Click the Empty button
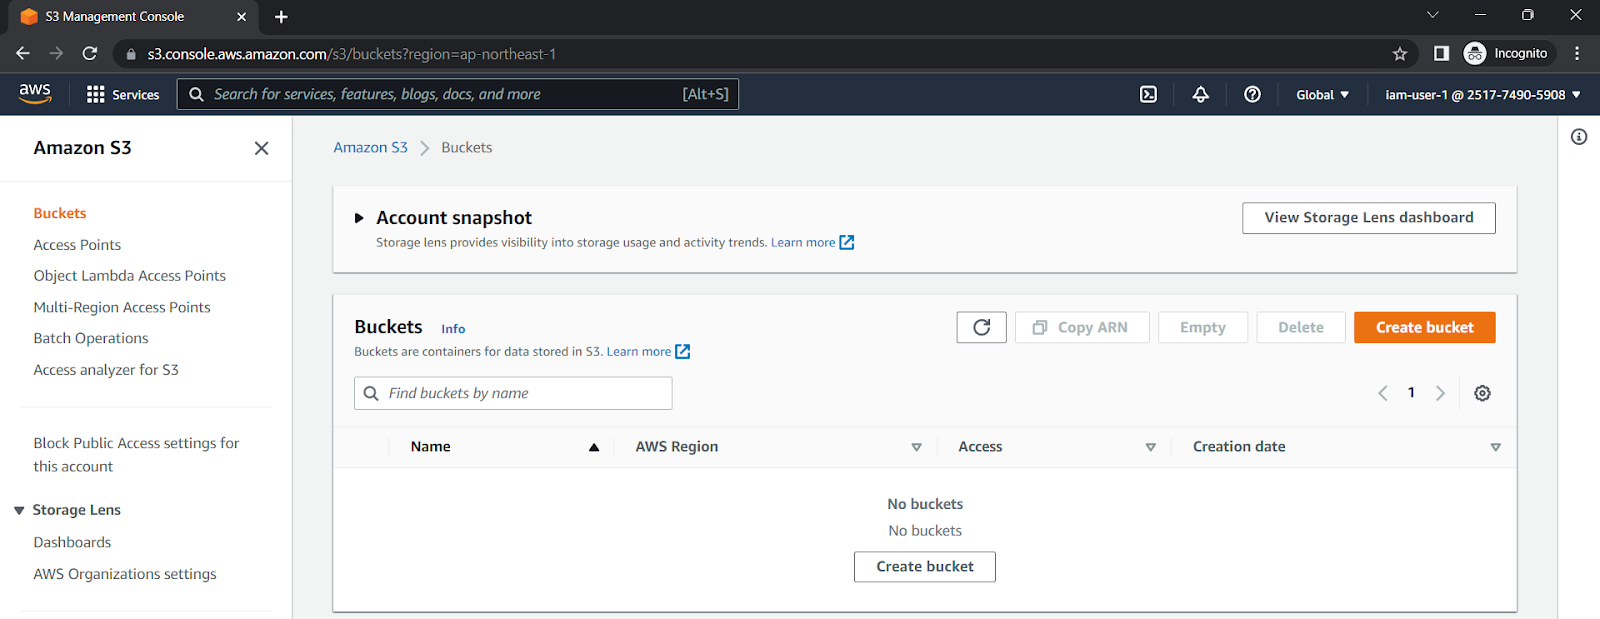 [x=1203, y=327]
